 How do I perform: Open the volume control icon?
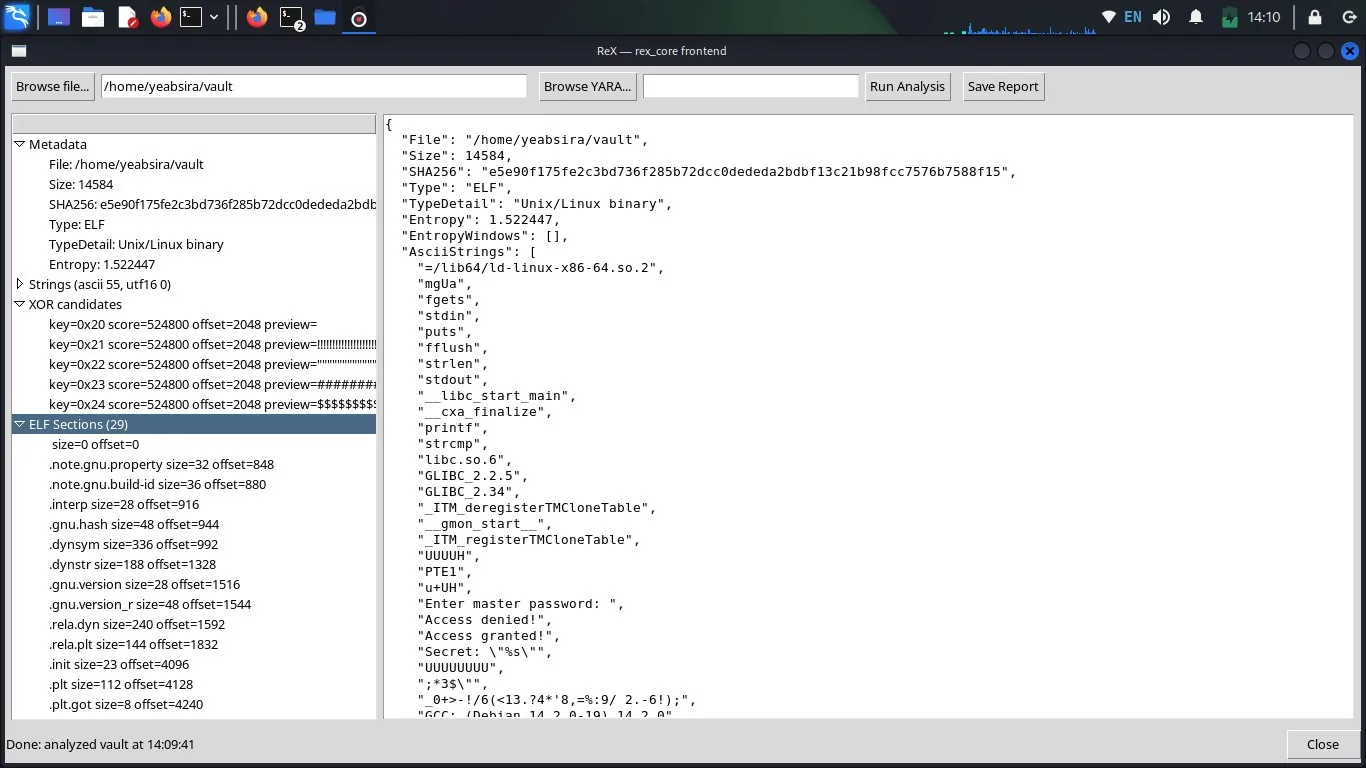click(x=1161, y=17)
